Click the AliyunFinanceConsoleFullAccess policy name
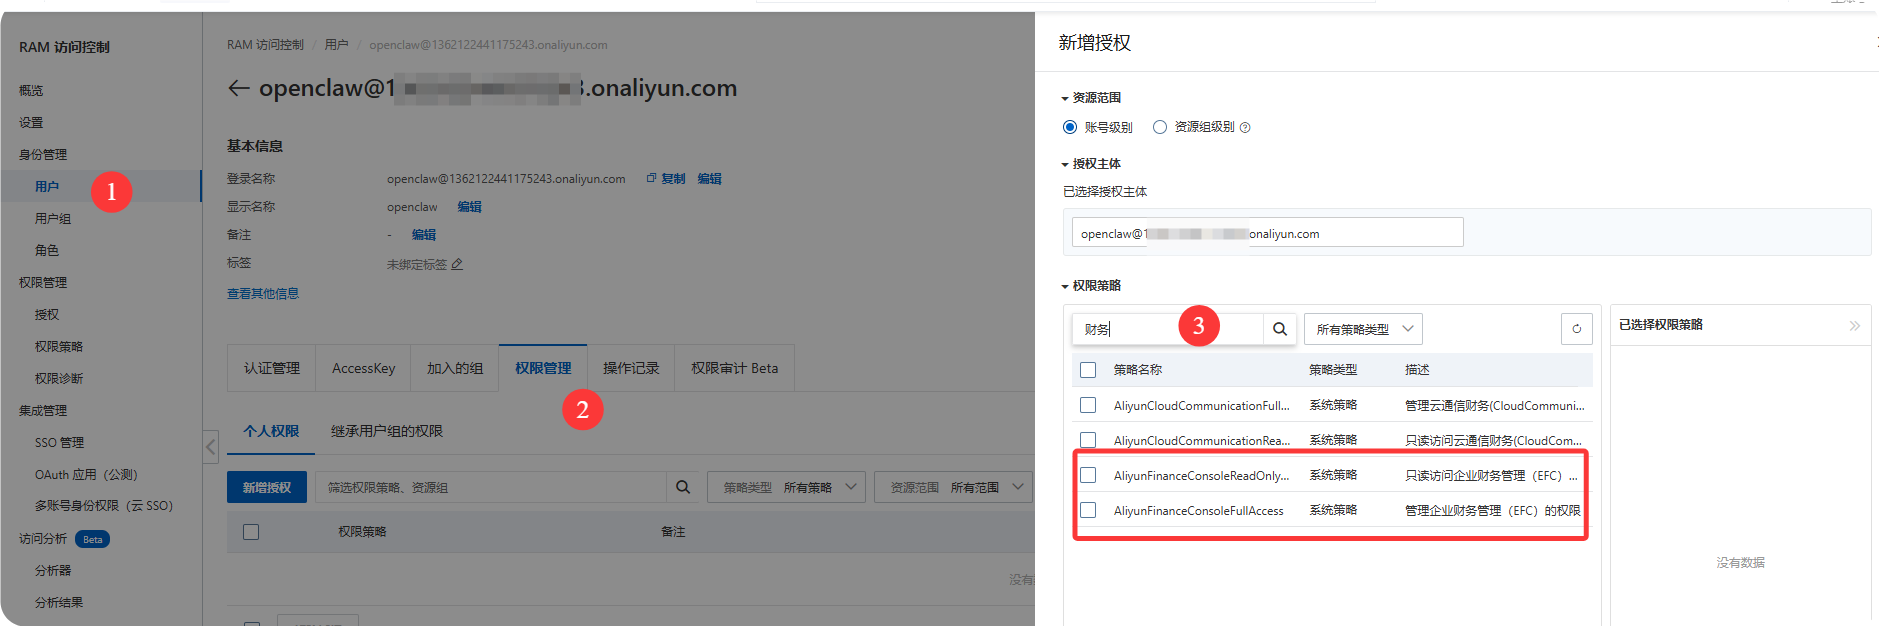Viewport: 1879px width, 626px height. tap(1199, 511)
